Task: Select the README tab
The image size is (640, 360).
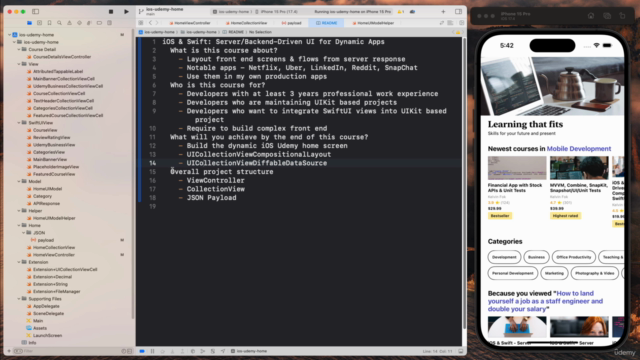Action: pos(327,23)
